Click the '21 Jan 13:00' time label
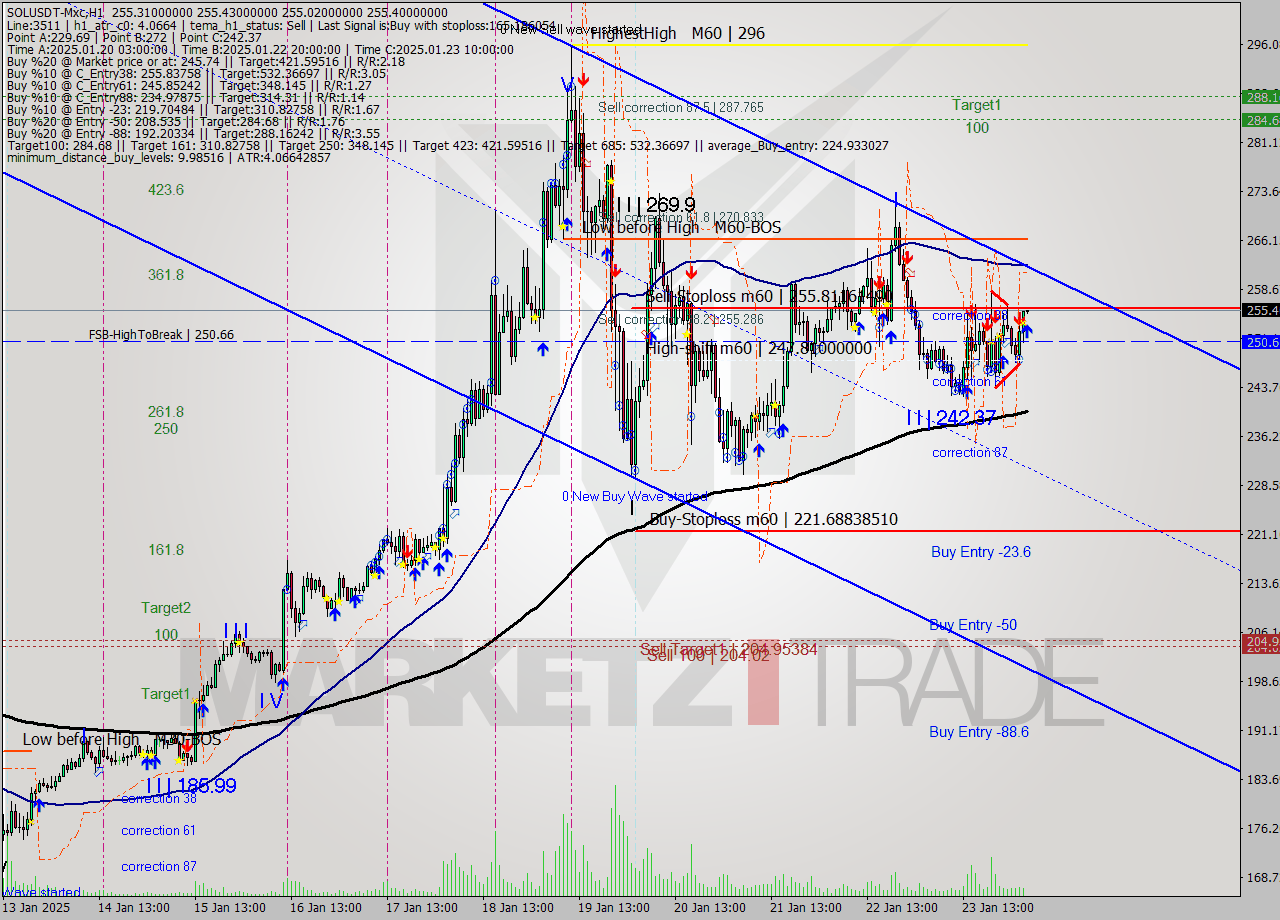The image size is (1280, 920). click(x=804, y=908)
